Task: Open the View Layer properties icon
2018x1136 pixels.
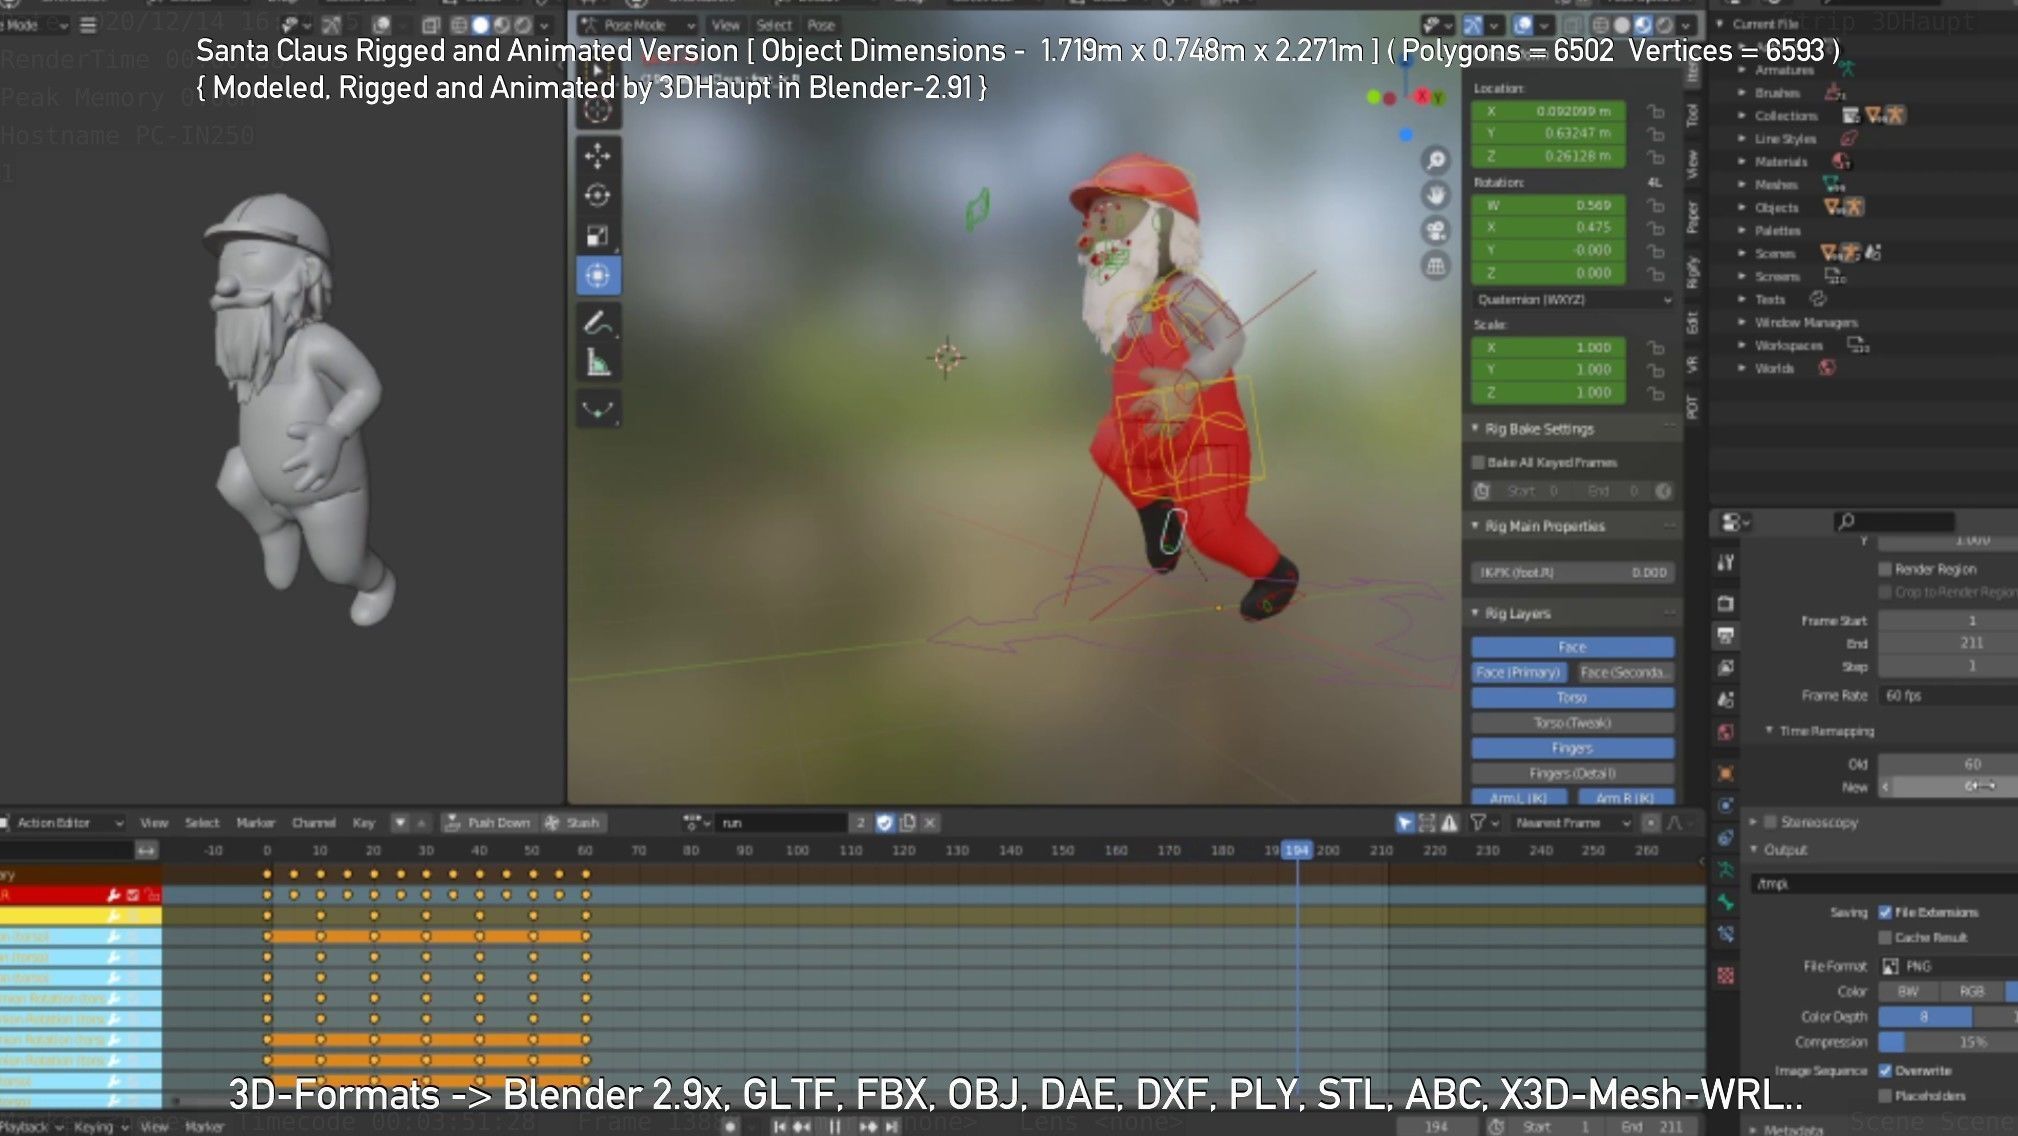Action: tap(1726, 668)
